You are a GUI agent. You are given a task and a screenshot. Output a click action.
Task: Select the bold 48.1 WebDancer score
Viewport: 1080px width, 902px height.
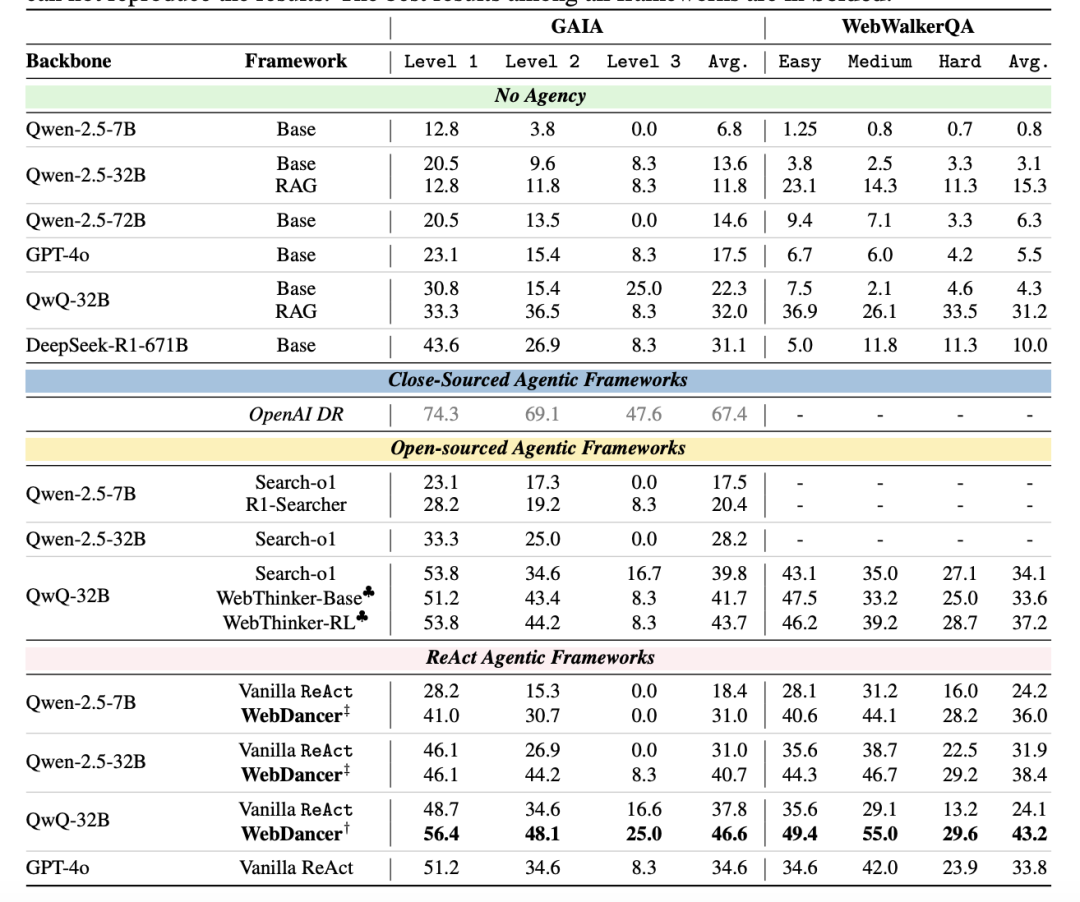point(542,834)
